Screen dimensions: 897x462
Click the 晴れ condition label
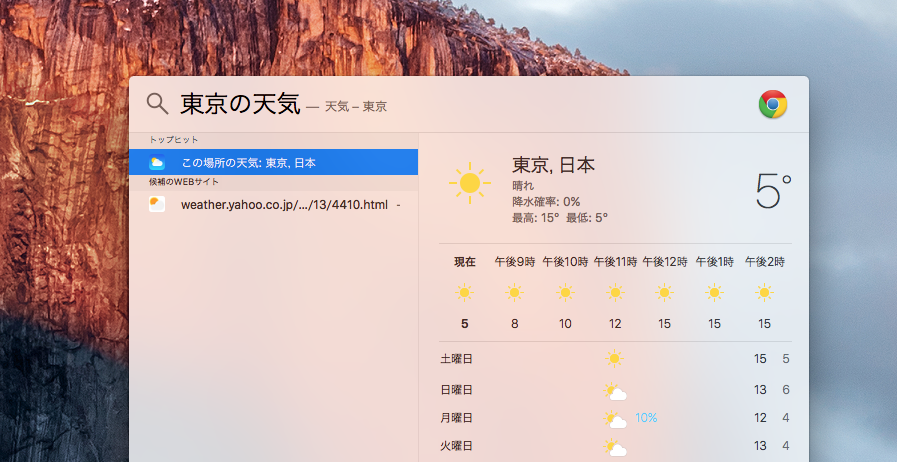click(523, 186)
